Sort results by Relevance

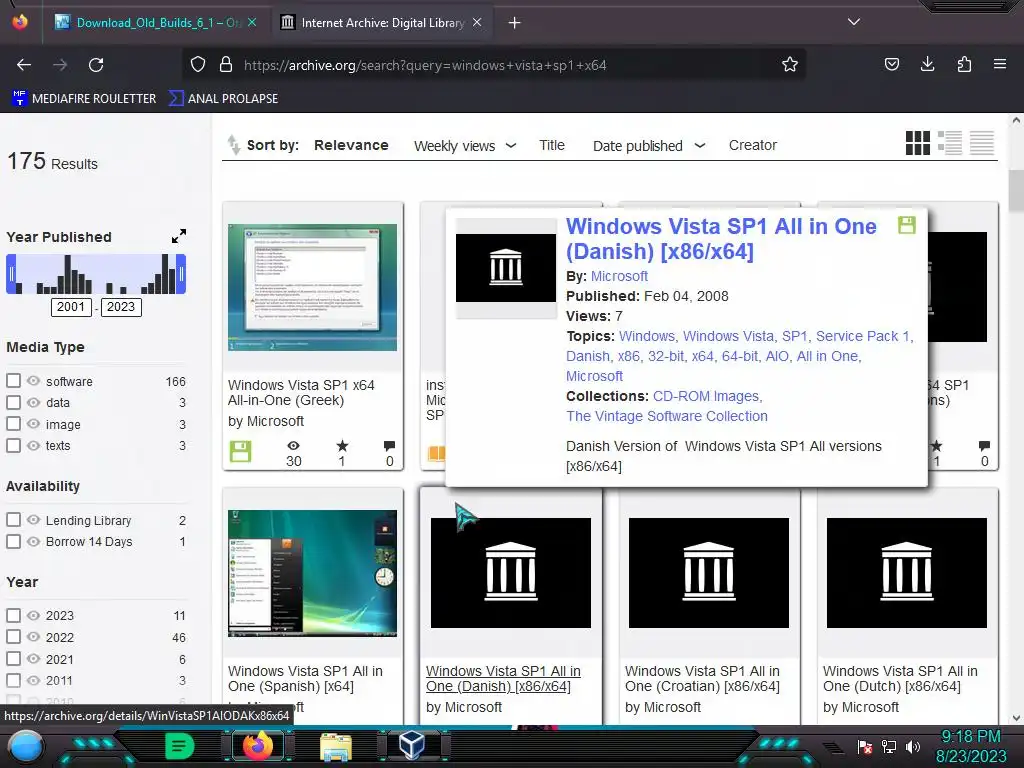click(x=351, y=145)
